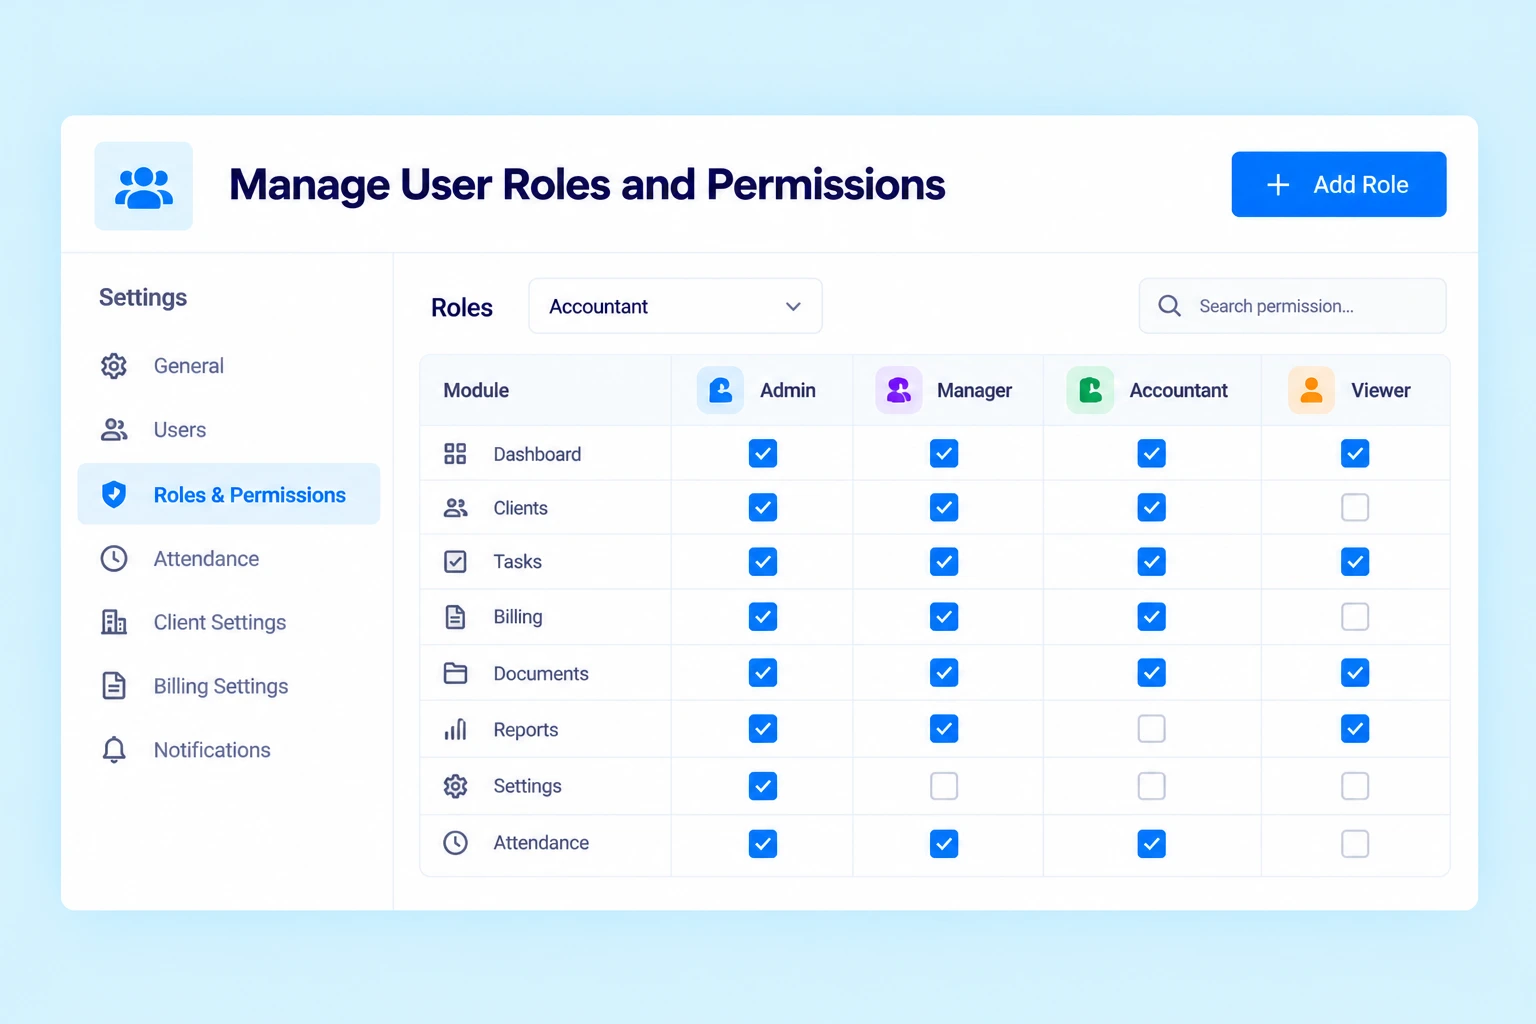Enable Clients permission for Viewer
Image resolution: width=1536 pixels, height=1024 pixels.
coord(1355,508)
